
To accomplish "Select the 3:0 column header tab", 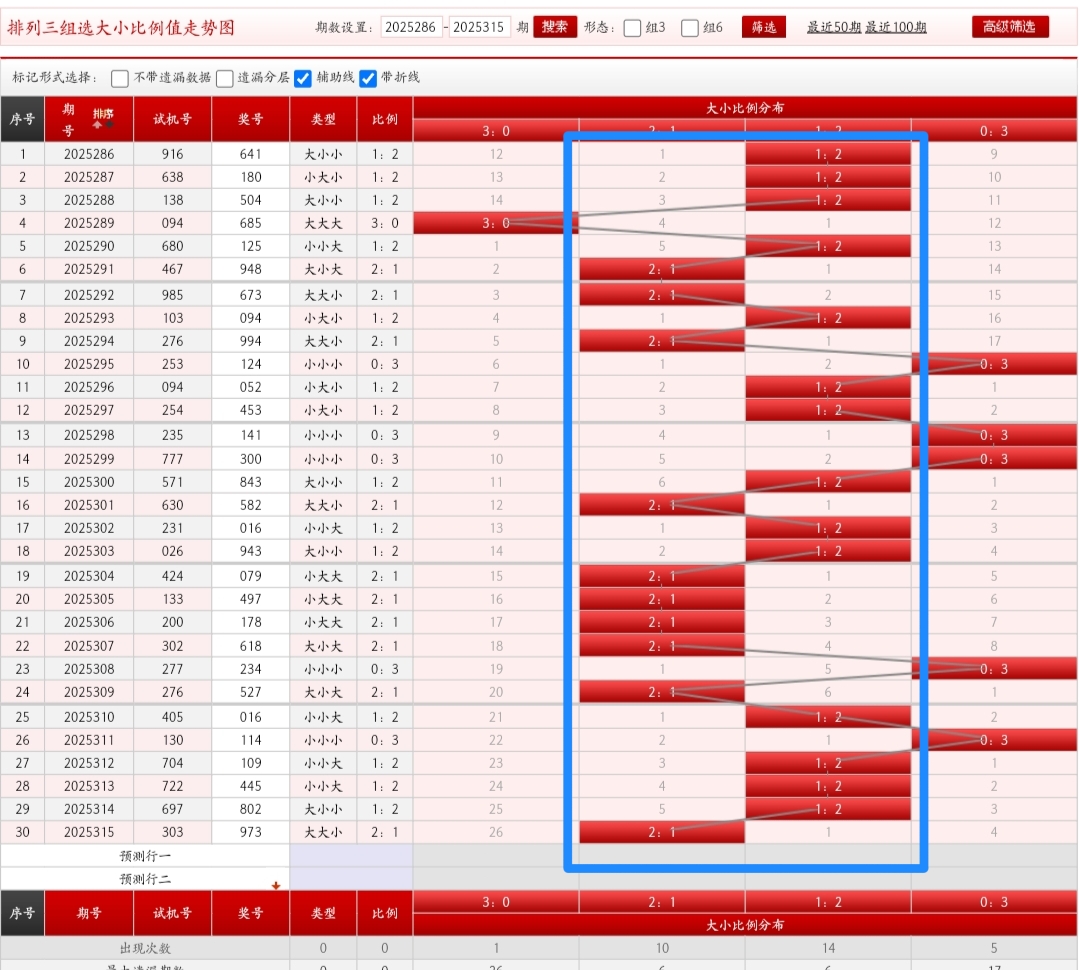I will click(x=496, y=131).
